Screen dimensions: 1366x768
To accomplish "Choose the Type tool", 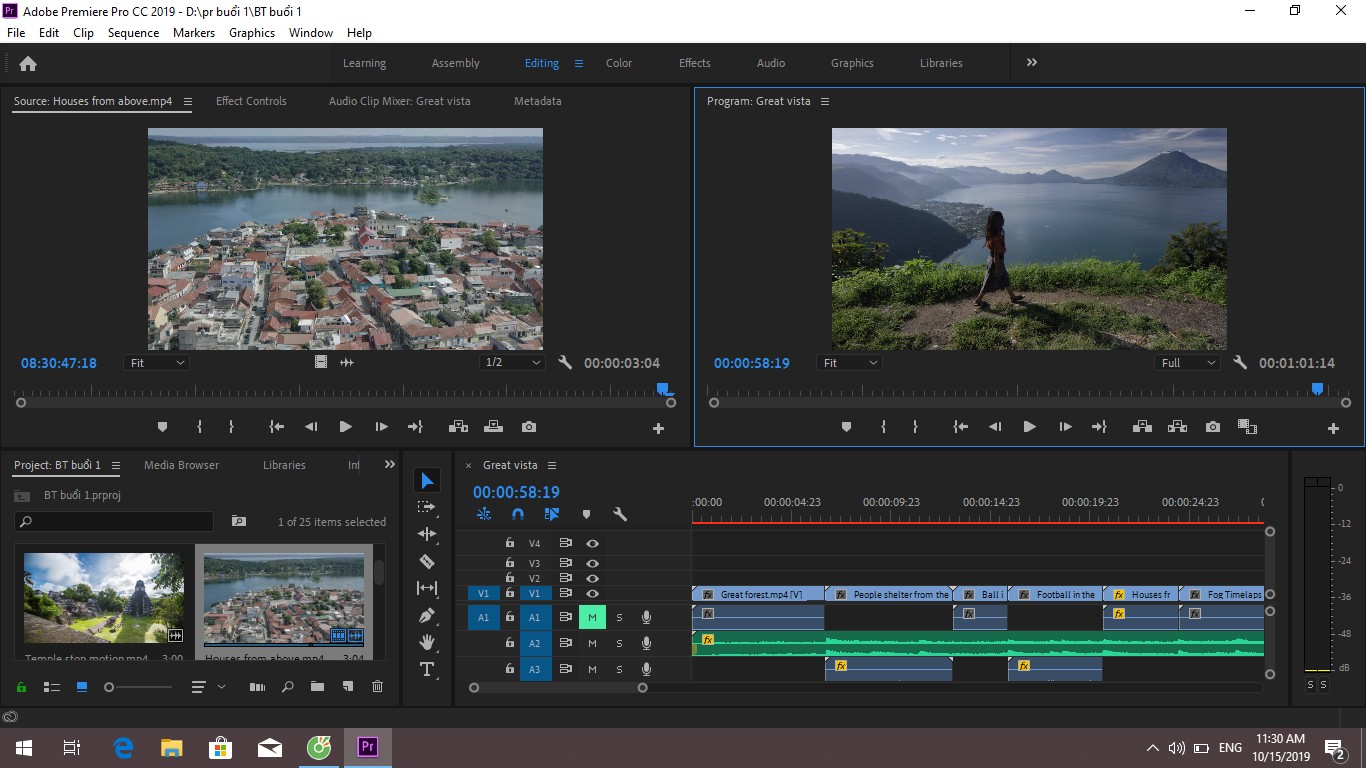I will (x=427, y=669).
